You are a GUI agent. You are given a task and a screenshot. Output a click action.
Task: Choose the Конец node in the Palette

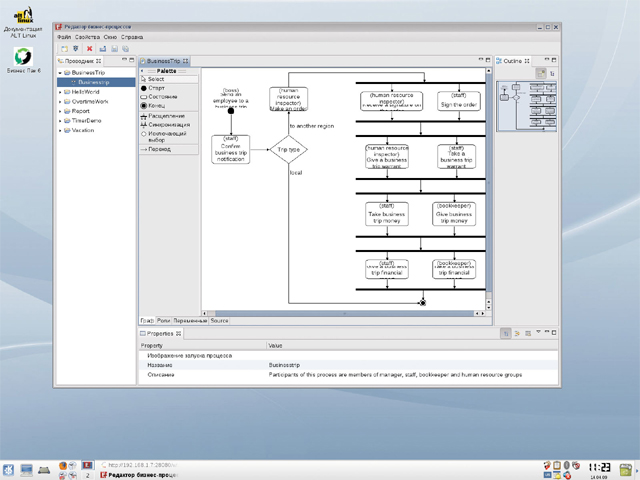point(169,106)
